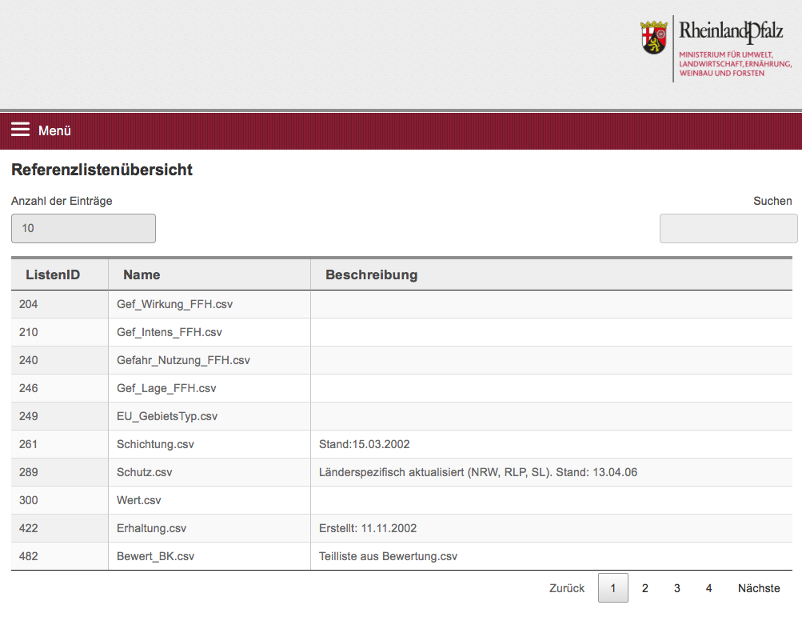Click the Menü label in navigation bar
The width and height of the screenshot is (802, 633).
point(55,130)
